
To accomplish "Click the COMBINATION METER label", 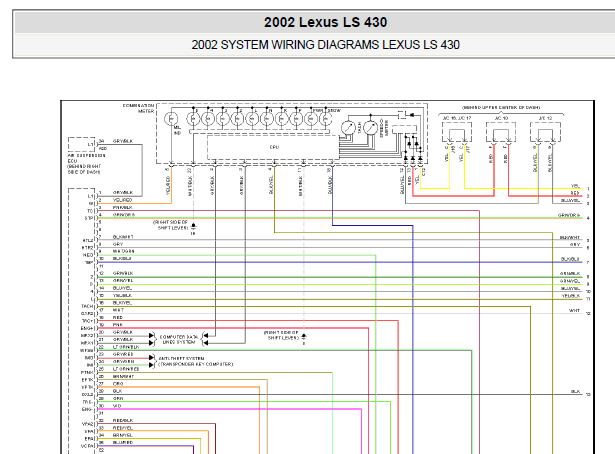I will click(138, 109).
